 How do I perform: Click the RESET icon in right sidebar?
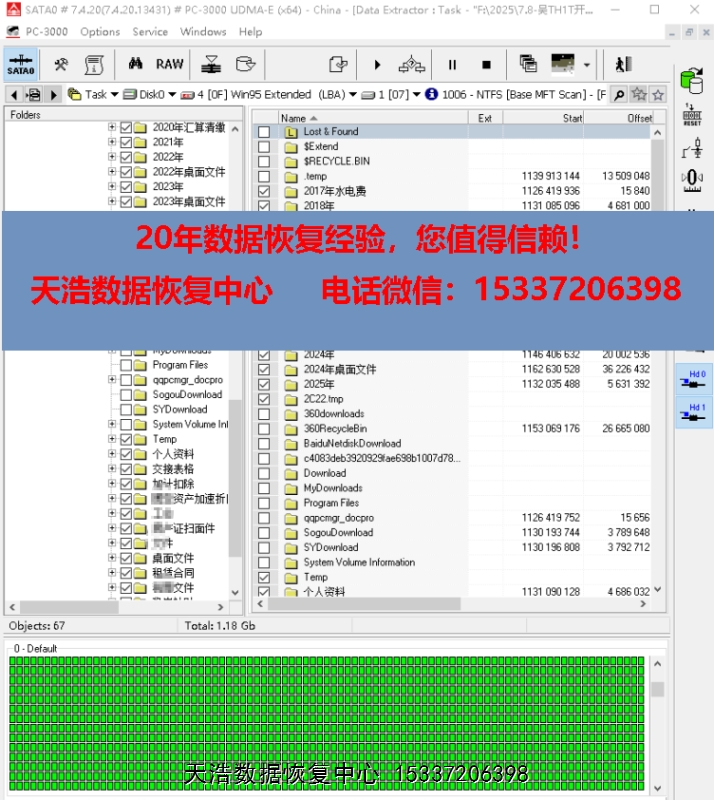(692, 115)
